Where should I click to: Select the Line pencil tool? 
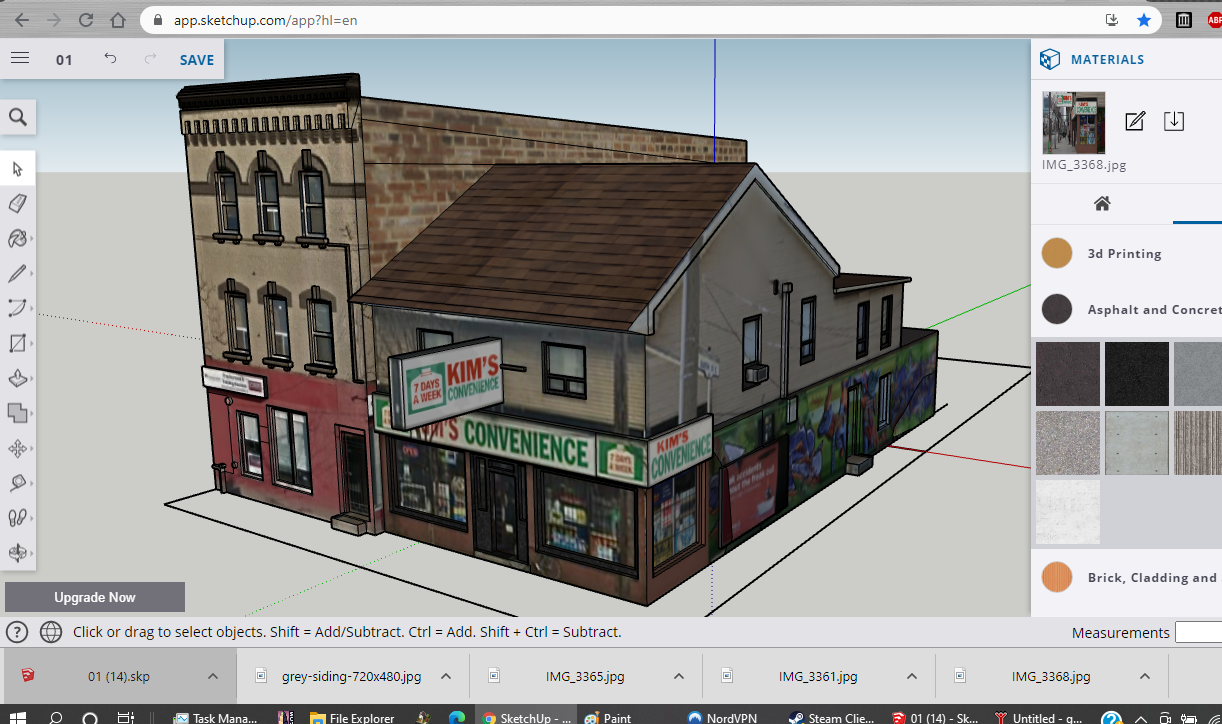[x=18, y=274]
